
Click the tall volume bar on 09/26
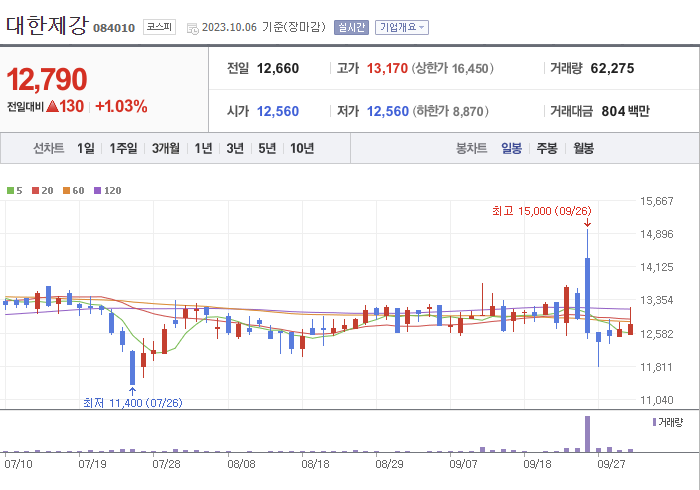pyautogui.click(x=588, y=434)
